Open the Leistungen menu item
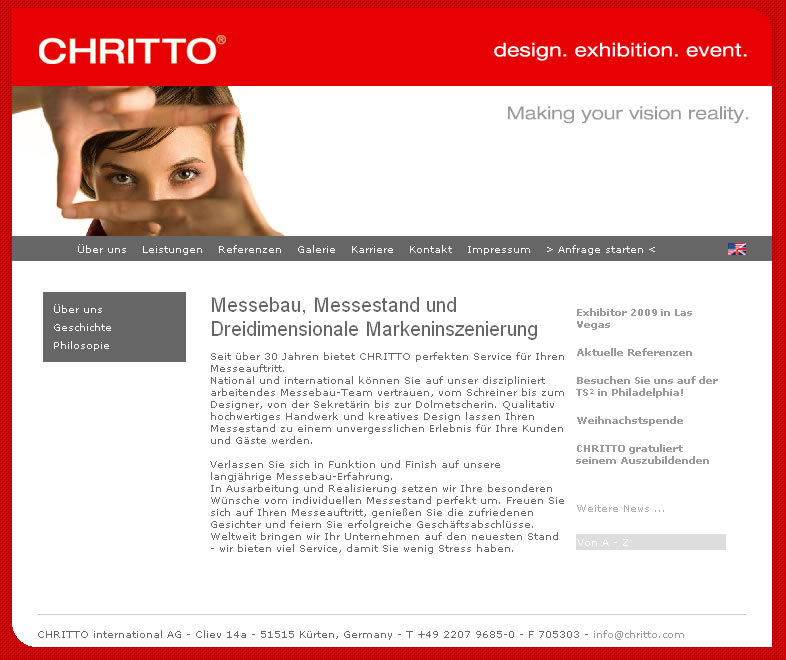Screen dimensions: 786x660 pos(172,249)
